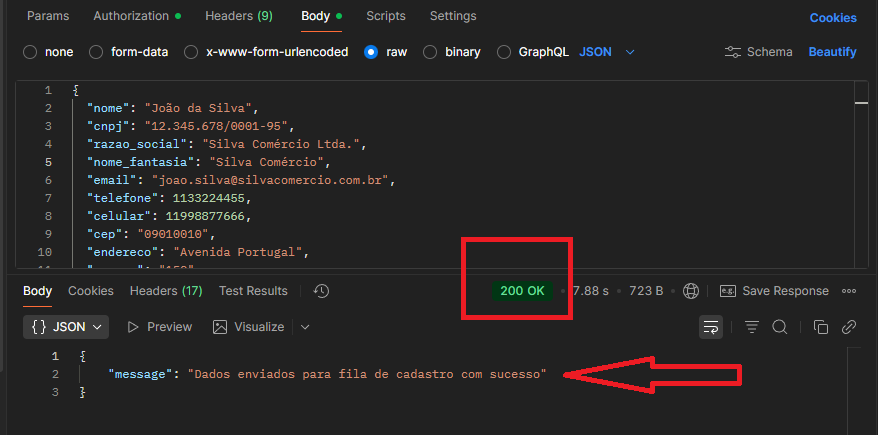Copy response body to clipboard
Image resolution: width=878 pixels, height=435 pixels.
click(x=820, y=327)
